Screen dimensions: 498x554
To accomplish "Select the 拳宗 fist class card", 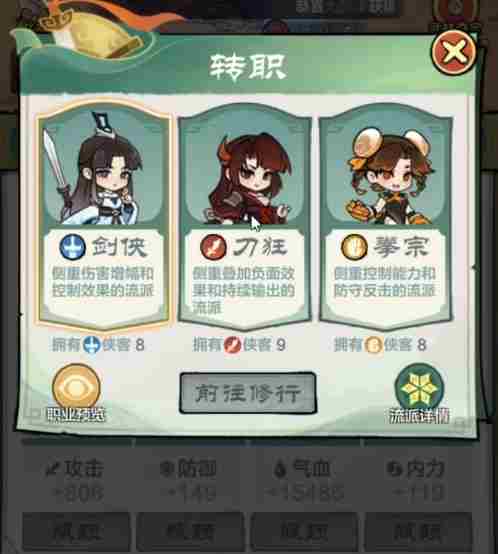I will [386, 216].
